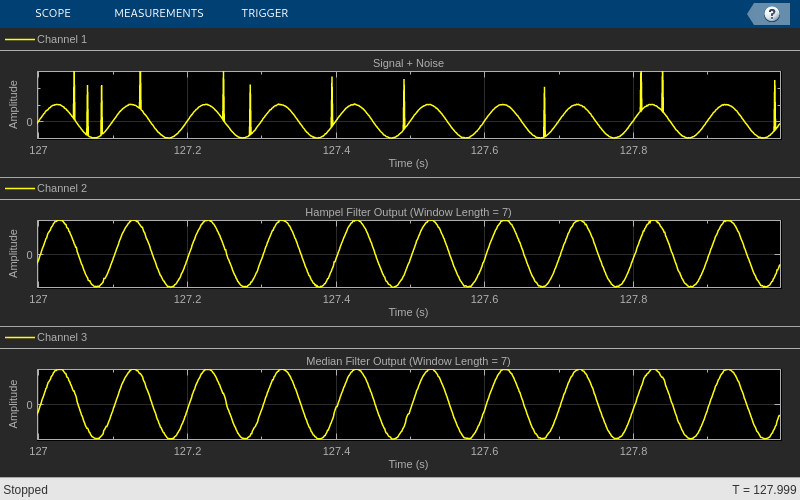
Task: Click the T = 127.999 time readout
Action: point(764,490)
